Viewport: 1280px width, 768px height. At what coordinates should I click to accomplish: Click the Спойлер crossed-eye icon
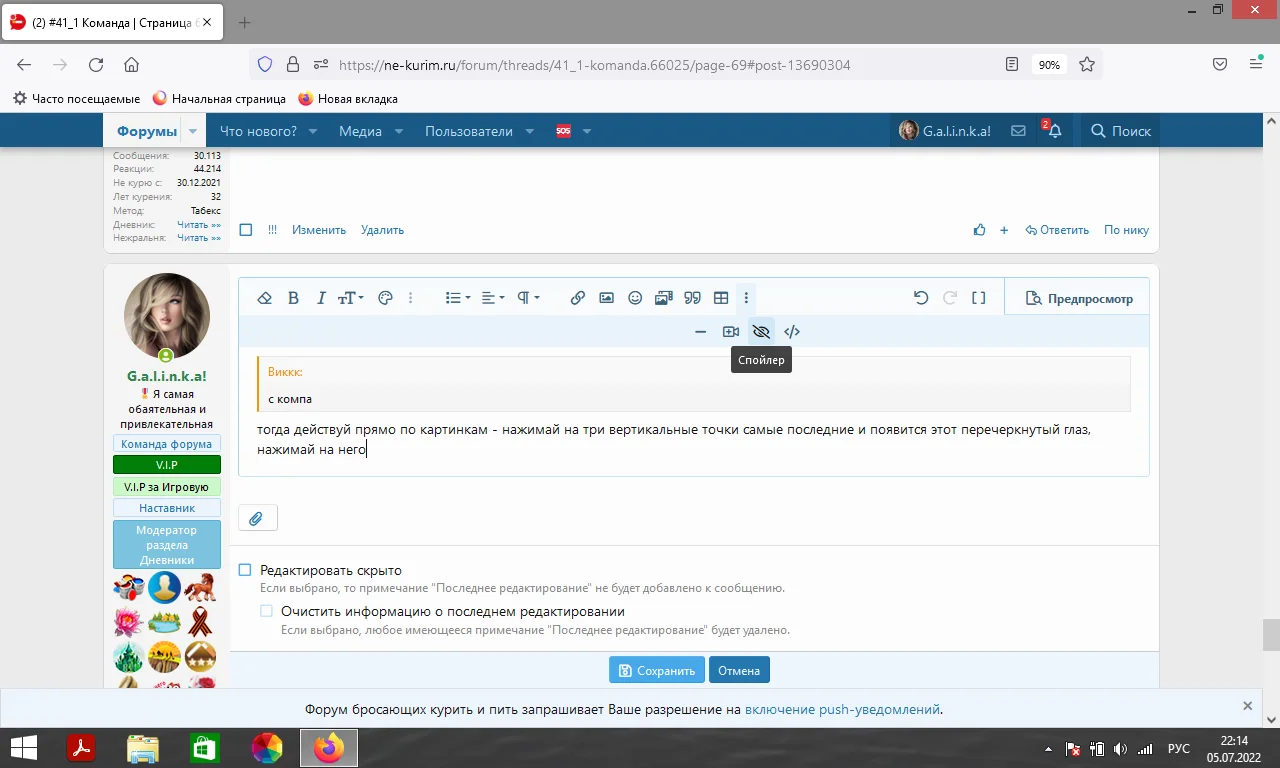coord(761,332)
